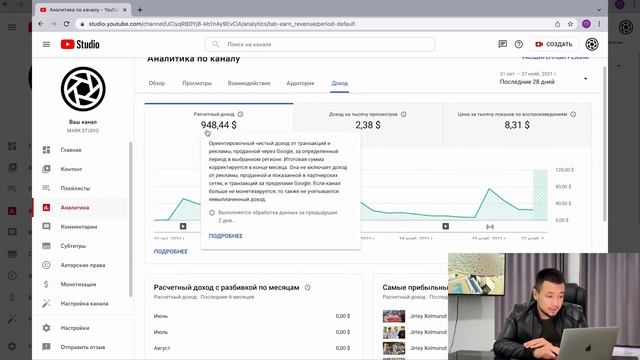Viewport: 640px width, 360px height.
Task: Click the browser back arrow
Action: coord(41,24)
